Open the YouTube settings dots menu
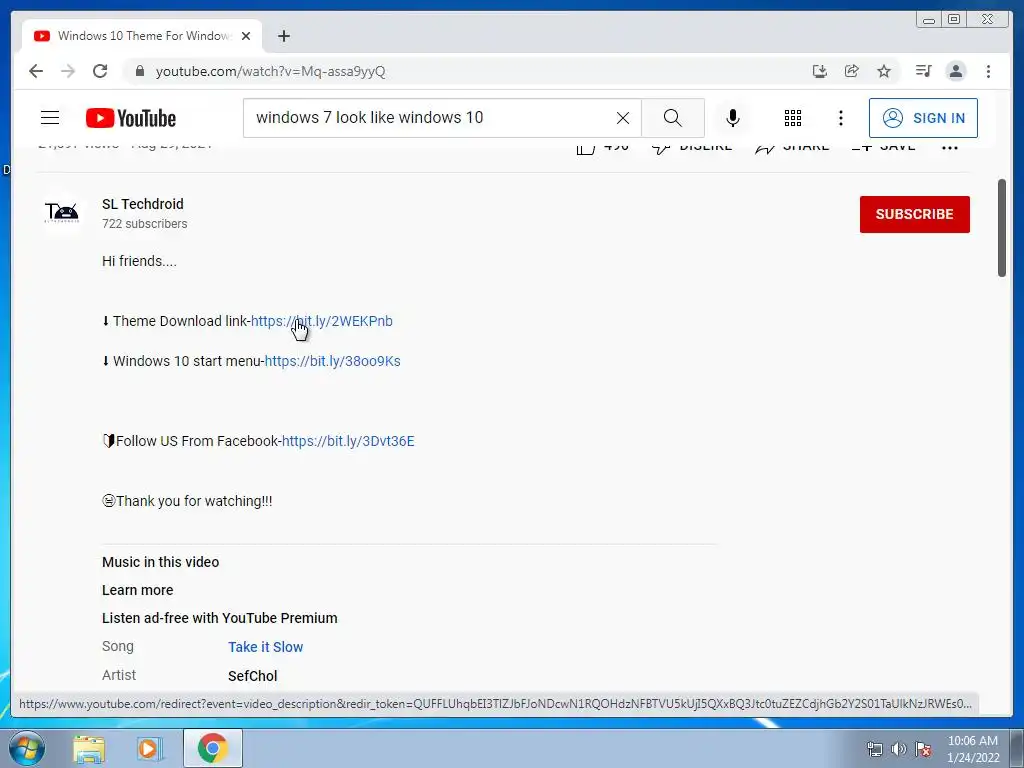1024x768 pixels. tap(840, 118)
